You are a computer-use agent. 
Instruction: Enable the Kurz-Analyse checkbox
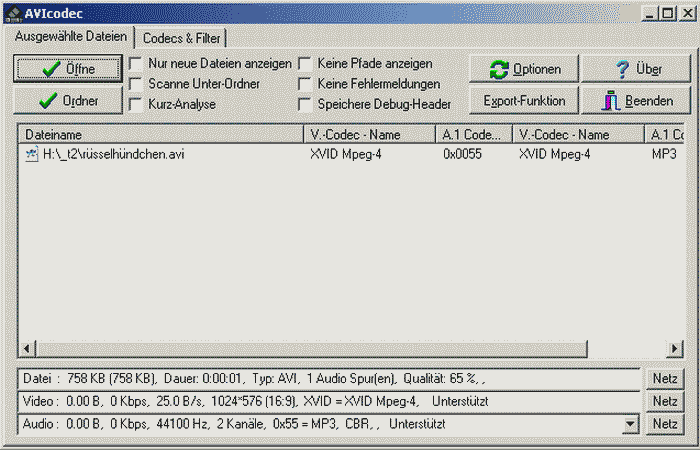135,104
